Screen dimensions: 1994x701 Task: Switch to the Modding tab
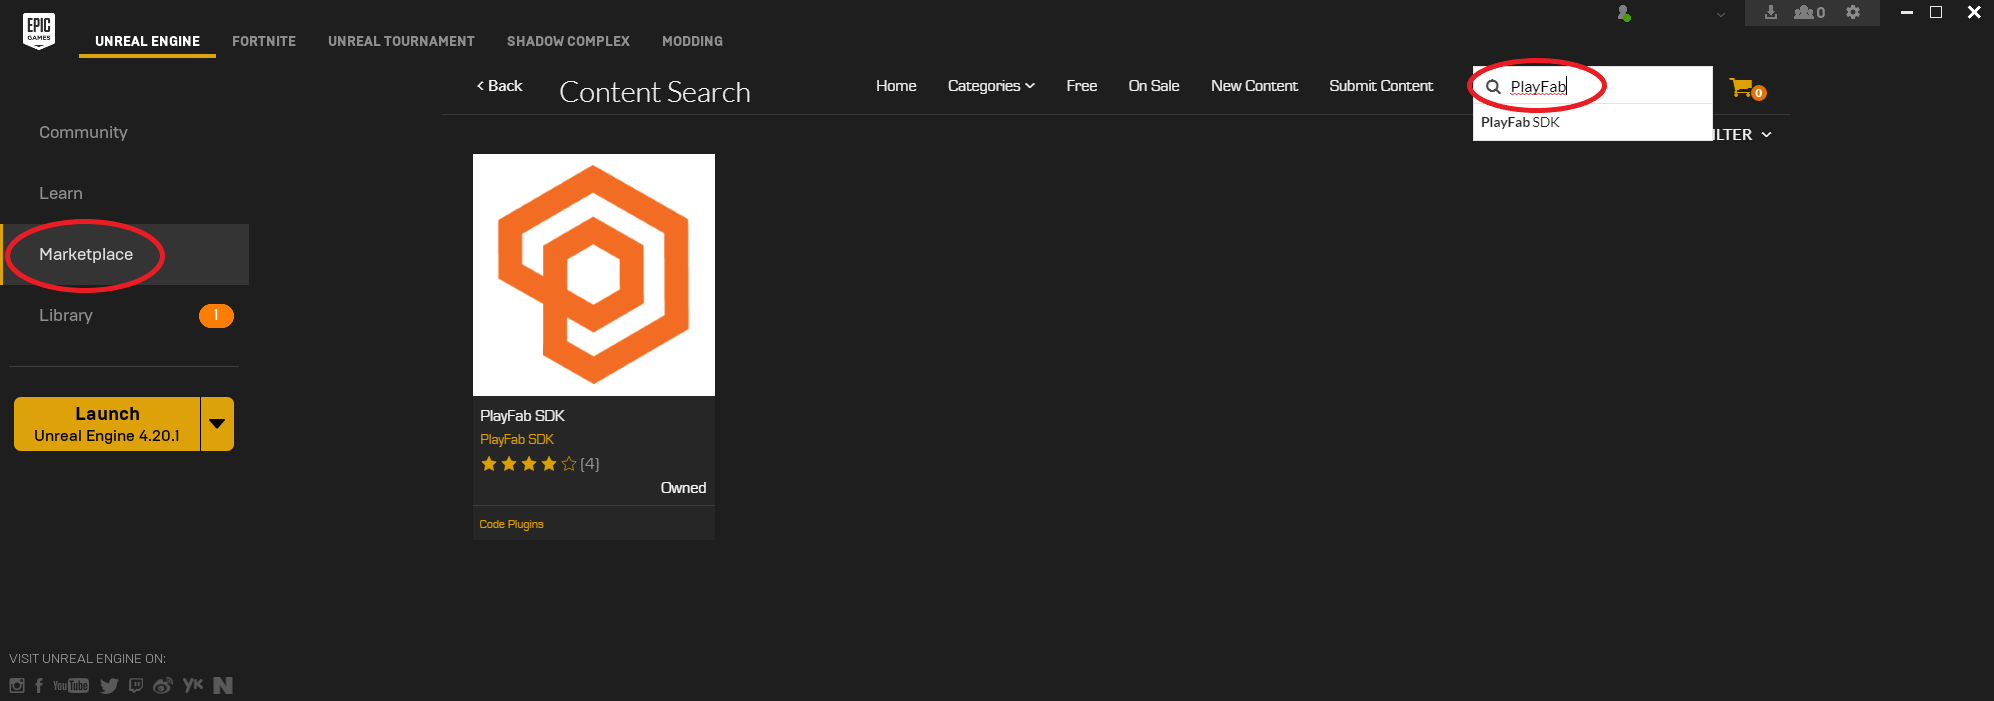click(x=692, y=41)
